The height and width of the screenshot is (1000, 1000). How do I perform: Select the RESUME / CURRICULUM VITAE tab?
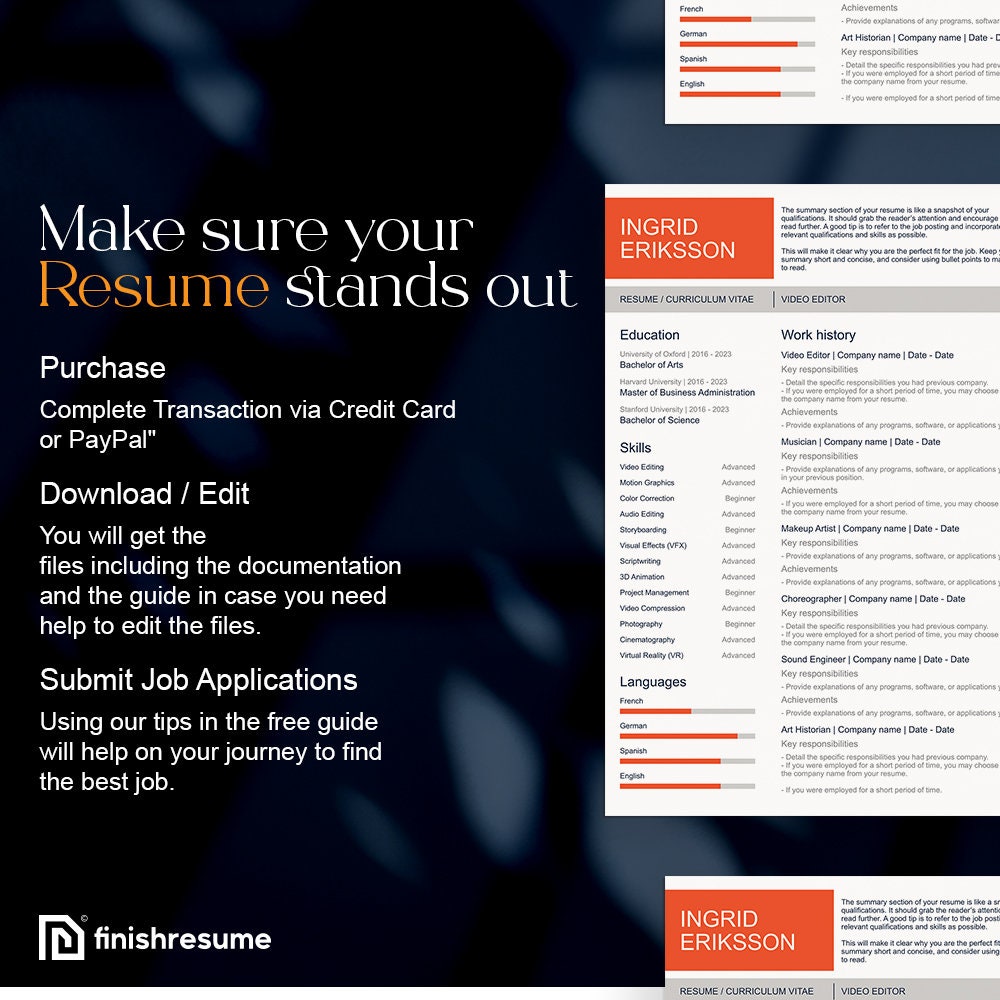tap(685, 299)
